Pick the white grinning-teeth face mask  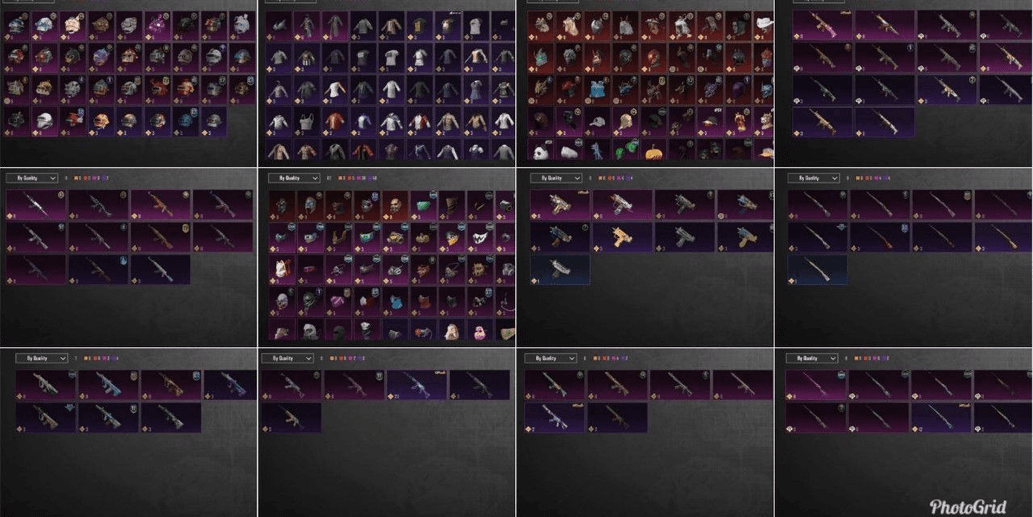click(x=480, y=237)
